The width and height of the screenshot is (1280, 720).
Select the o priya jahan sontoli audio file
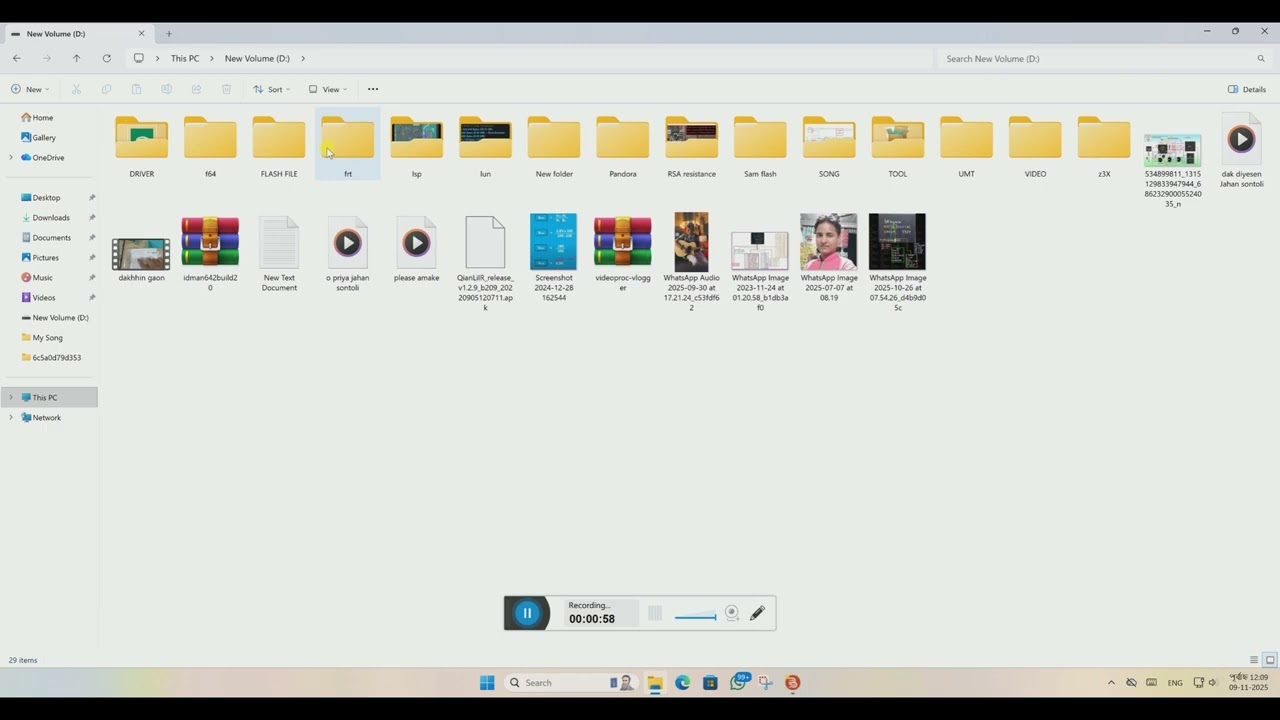(348, 254)
